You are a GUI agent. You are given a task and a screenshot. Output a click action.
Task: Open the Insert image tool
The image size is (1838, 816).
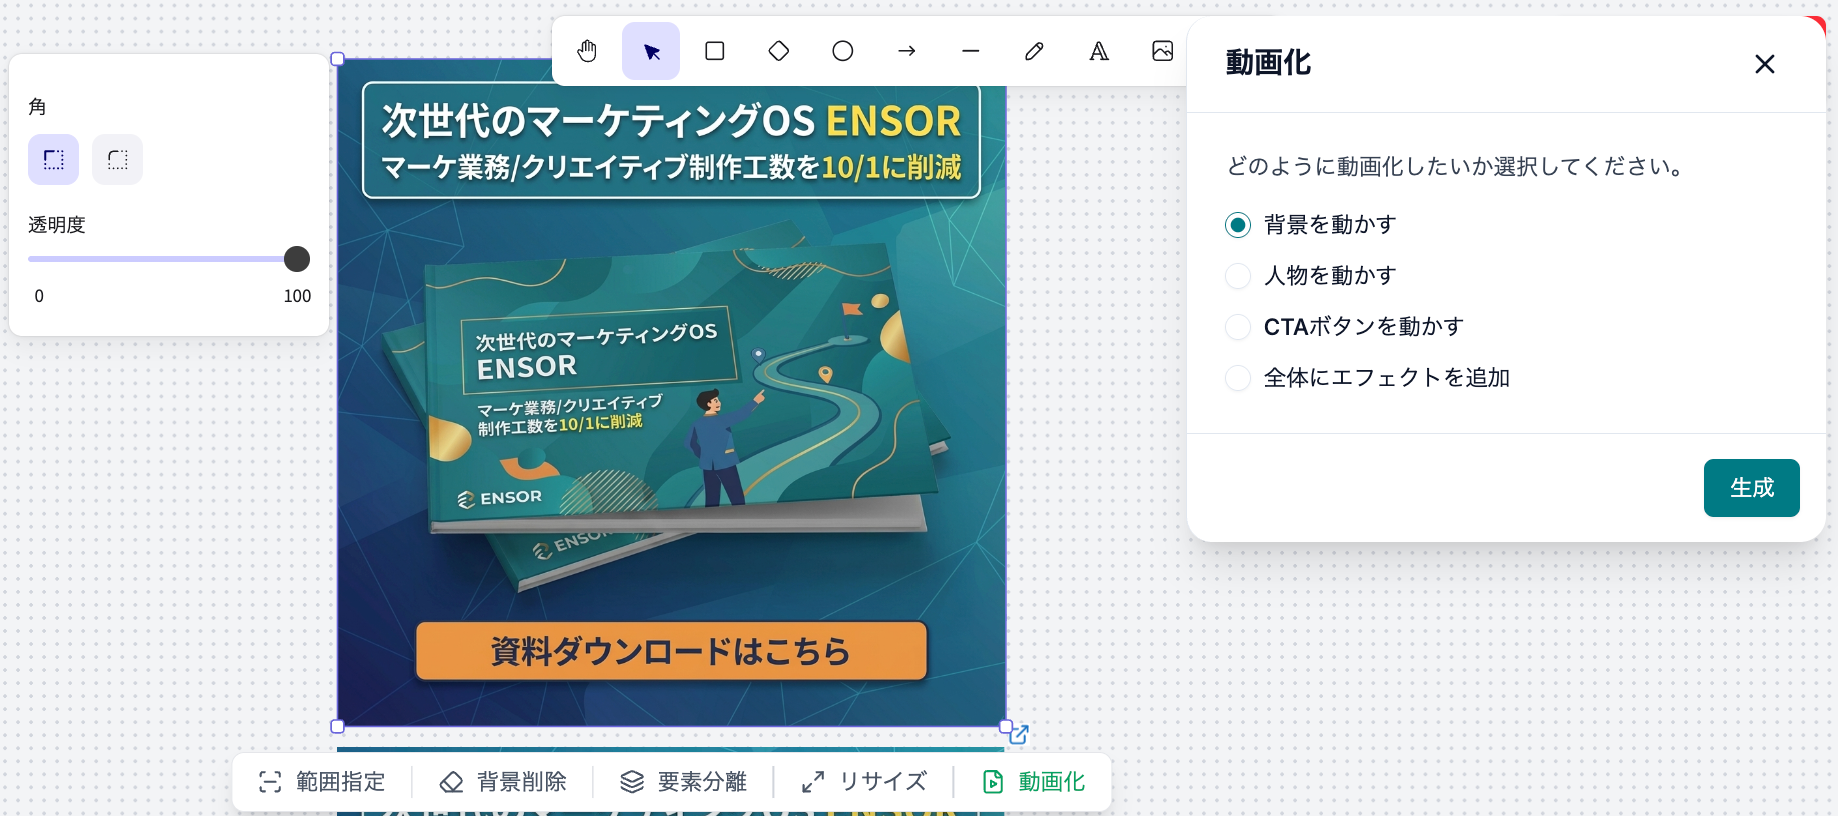point(1163,51)
